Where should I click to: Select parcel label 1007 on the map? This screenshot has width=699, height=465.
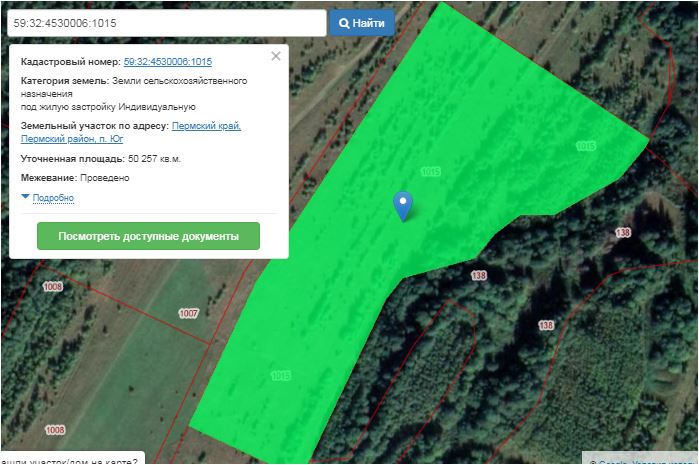point(188,313)
